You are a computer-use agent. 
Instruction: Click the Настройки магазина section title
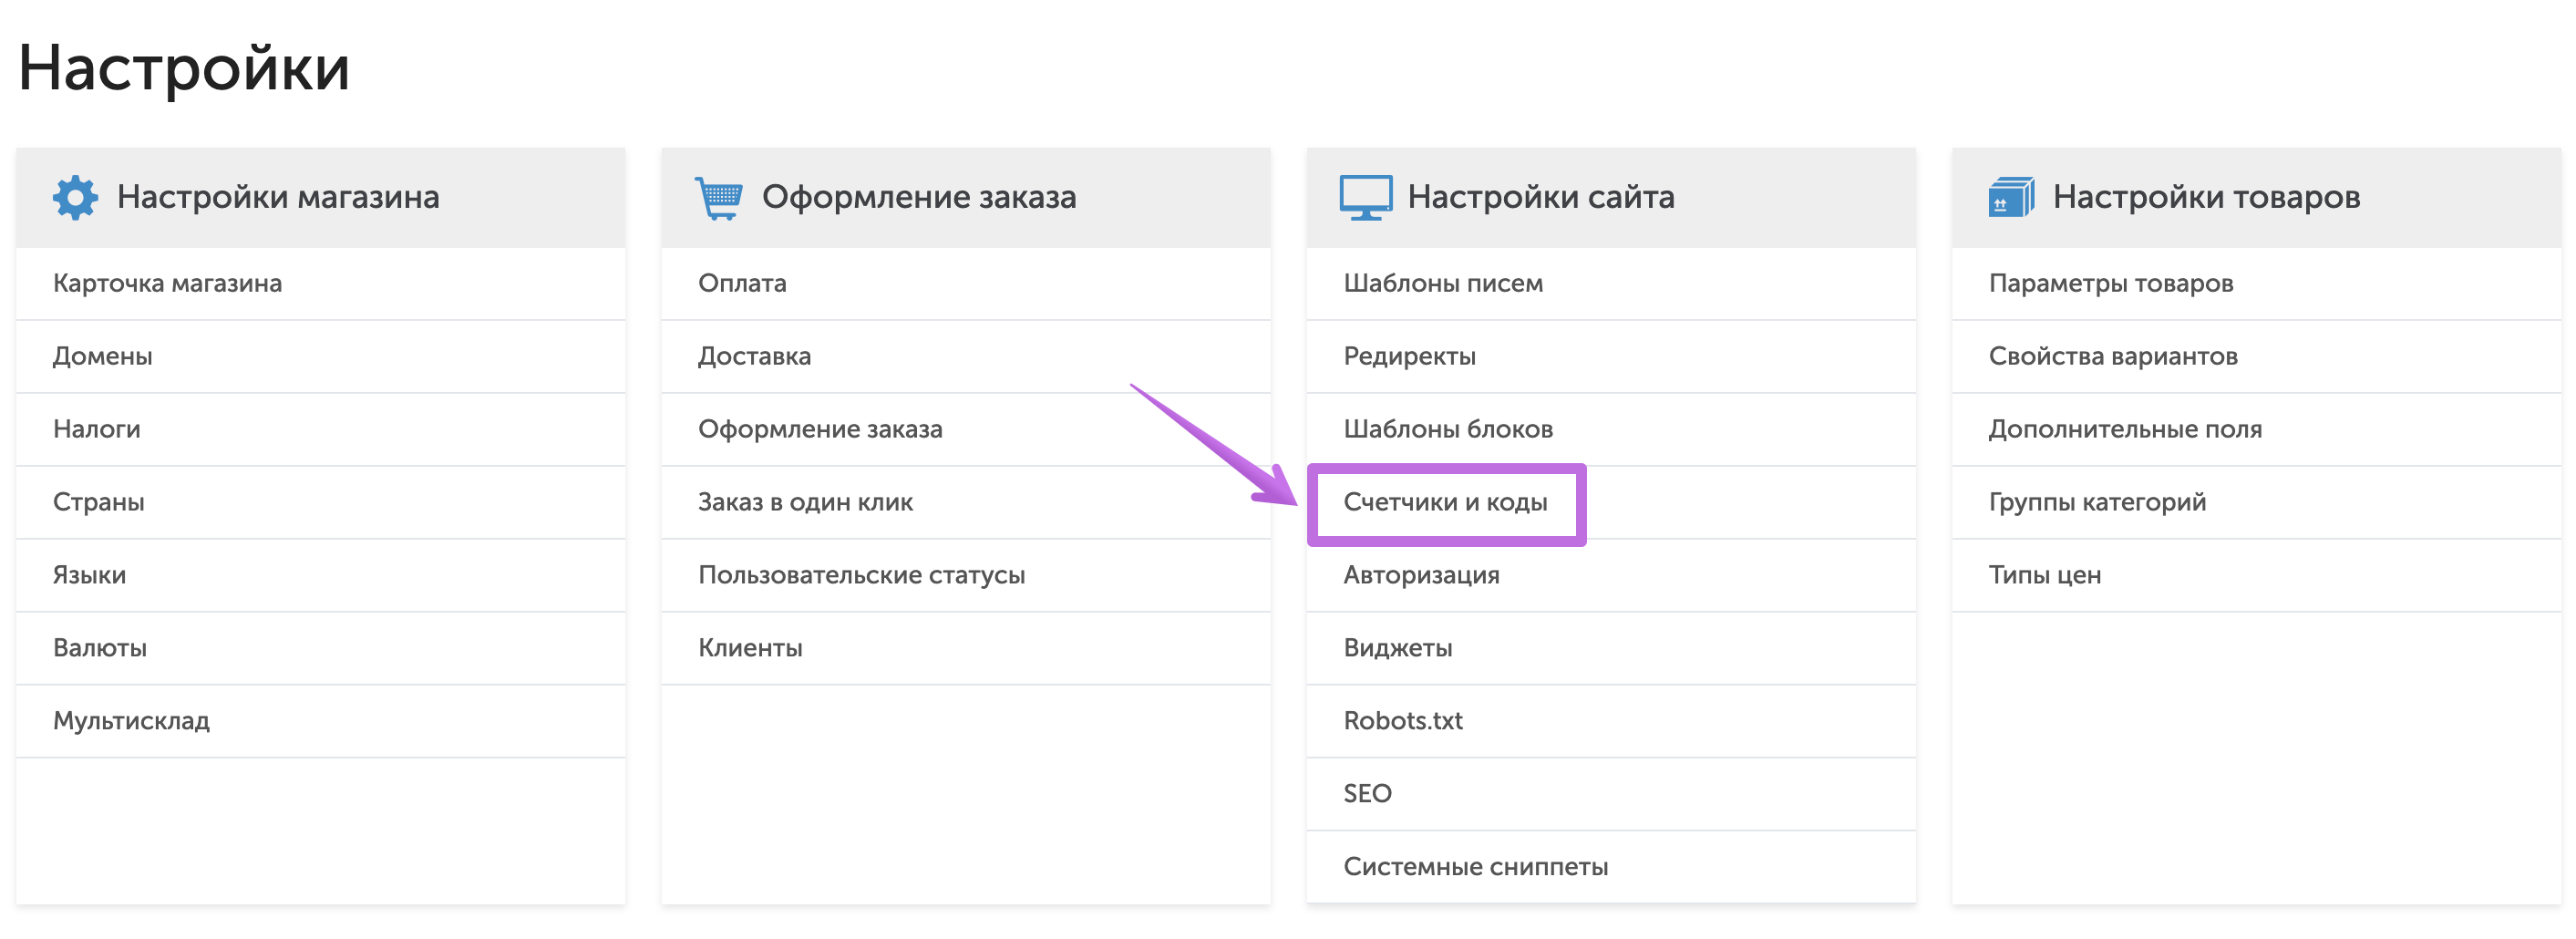click(278, 197)
